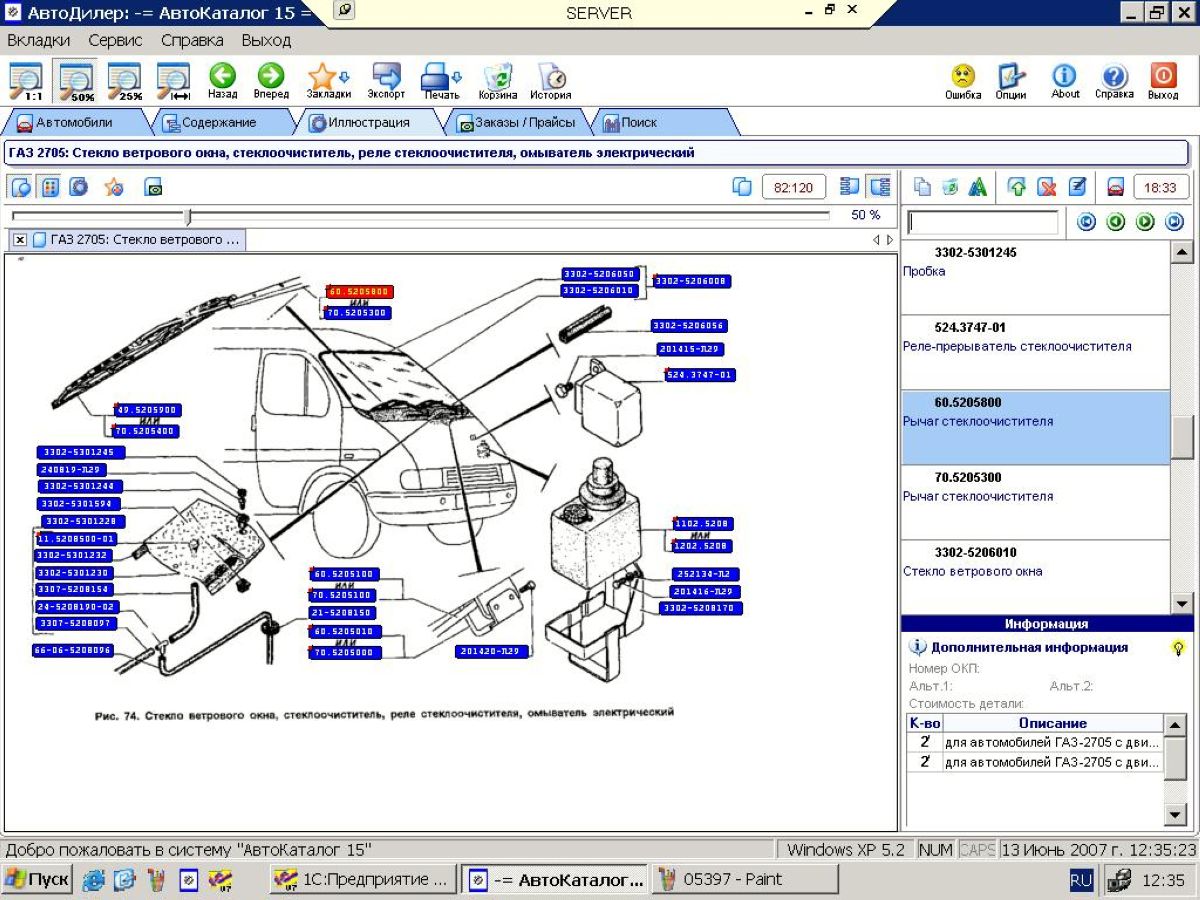Go to next record in parts list
Image resolution: width=1200 pixels, height=900 pixels.
click(x=1146, y=222)
